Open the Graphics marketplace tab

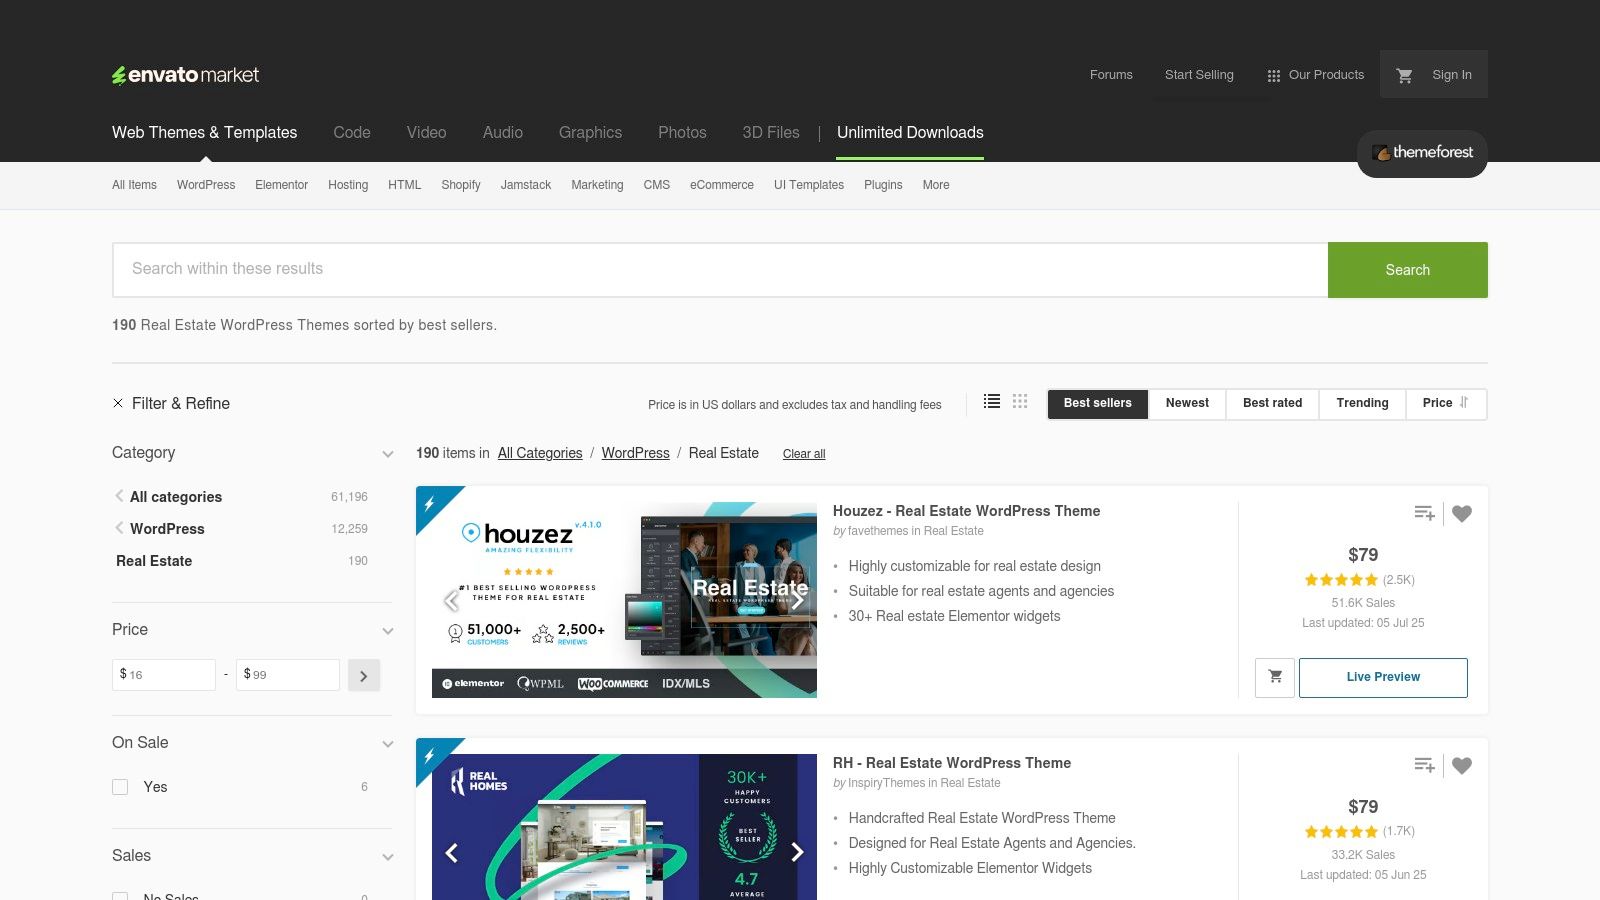(590, 132)
